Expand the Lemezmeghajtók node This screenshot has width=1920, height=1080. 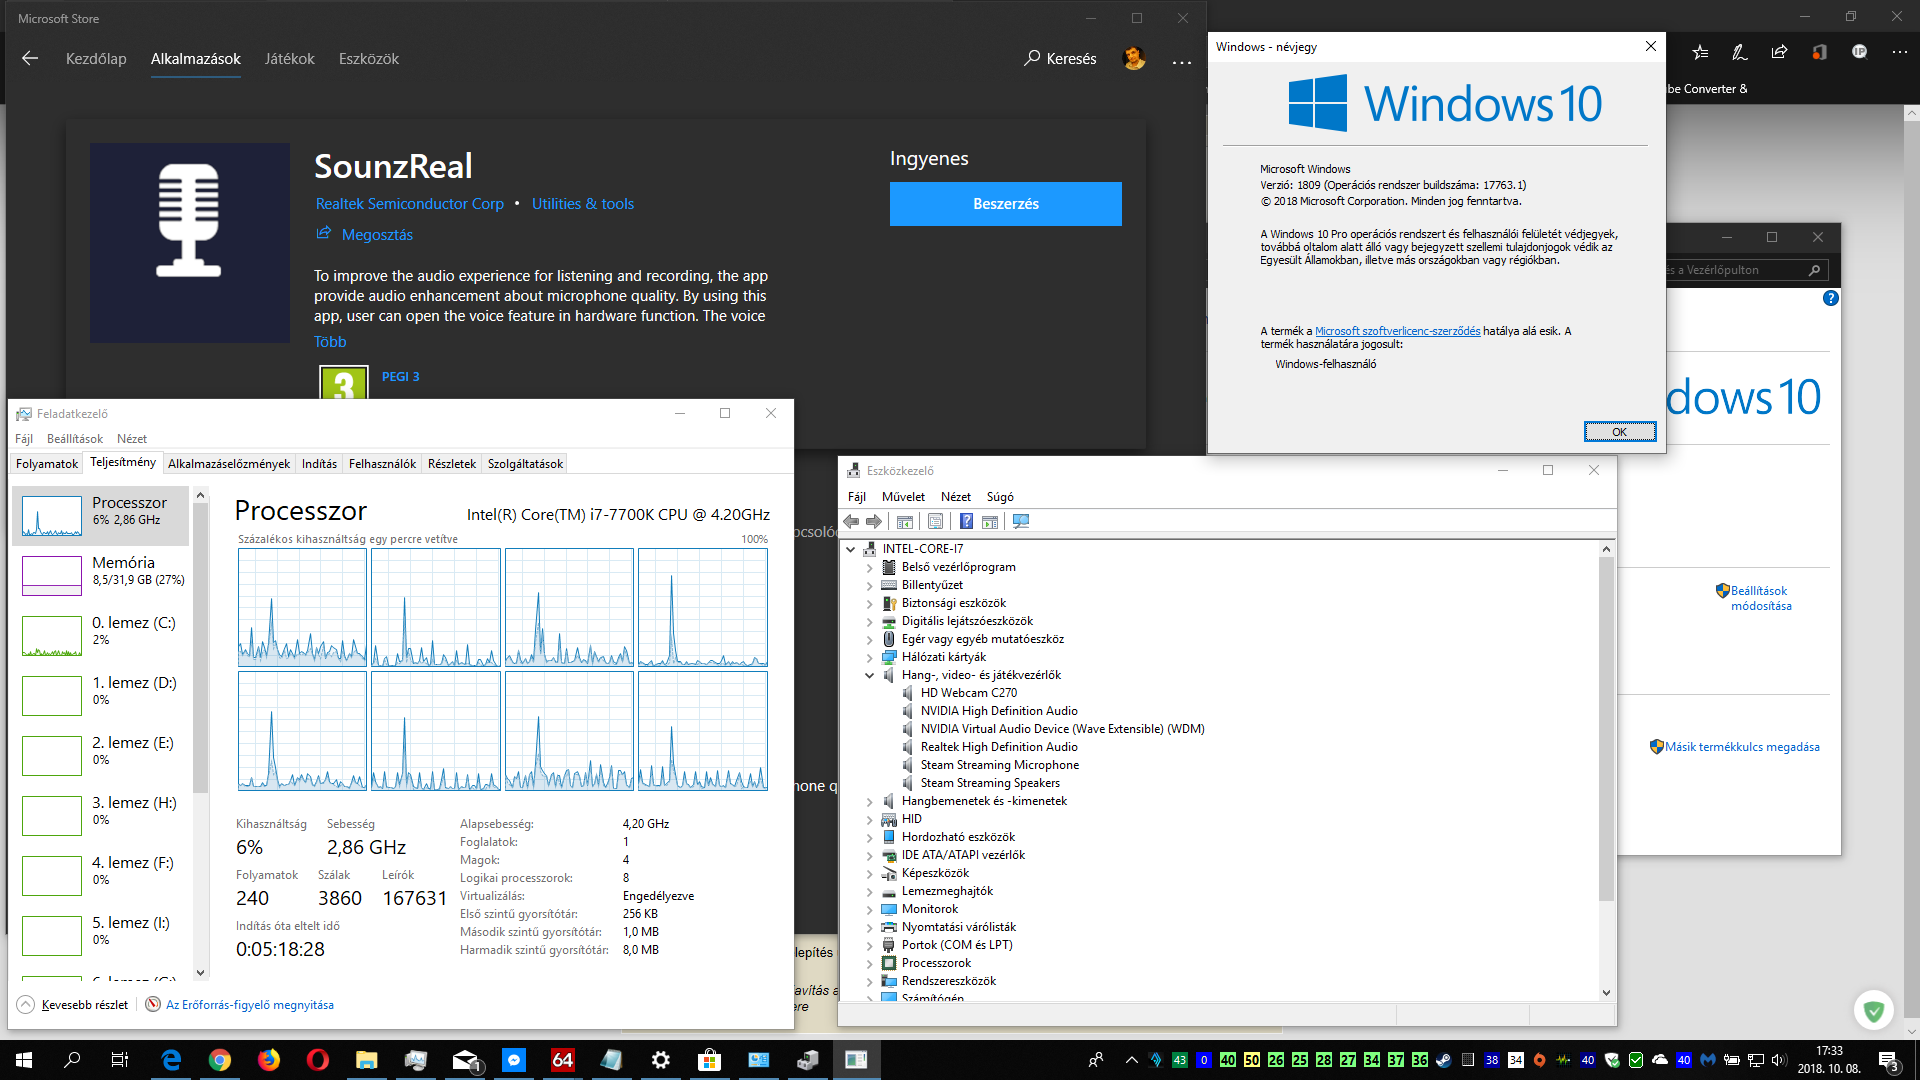tap(870, 891)
